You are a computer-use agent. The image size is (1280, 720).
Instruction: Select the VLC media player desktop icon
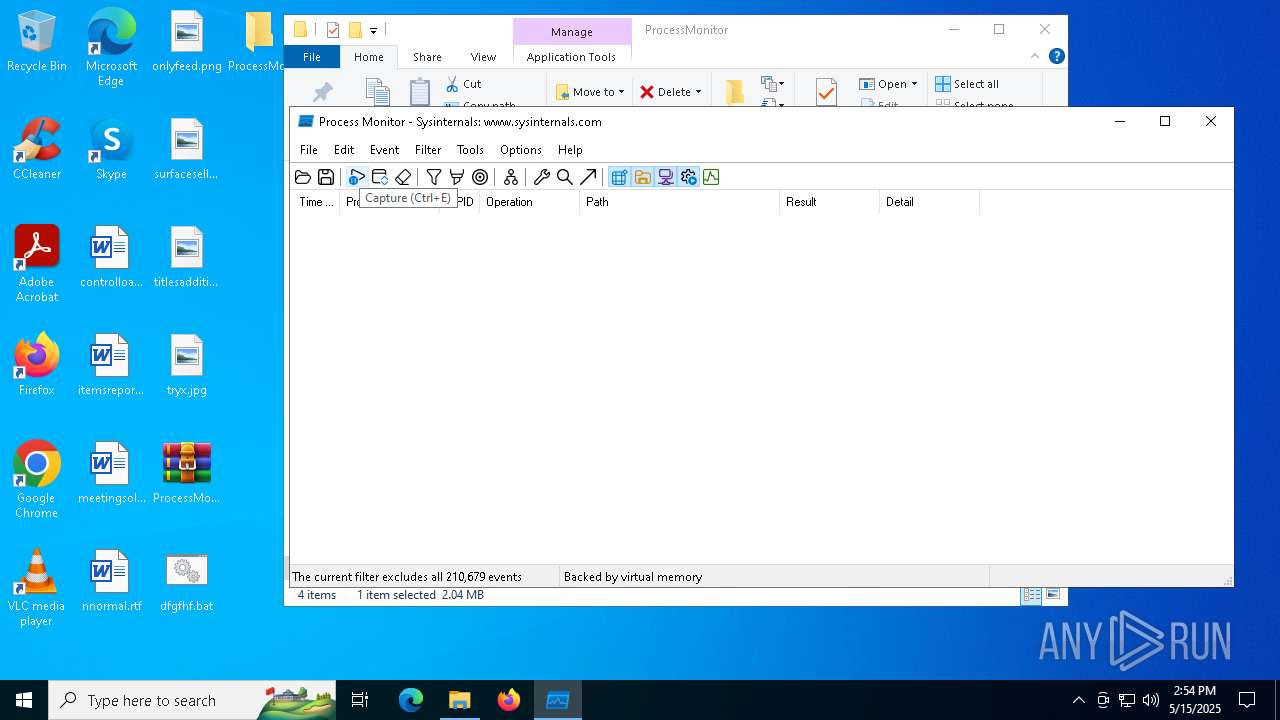(37, 588)
